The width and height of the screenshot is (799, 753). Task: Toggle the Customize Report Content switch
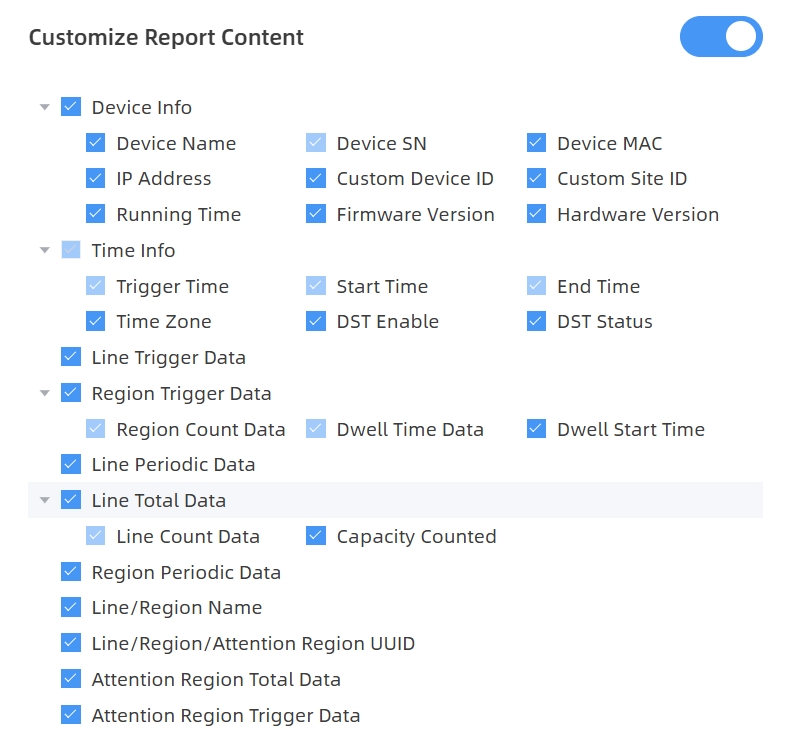click(x=720, y=37)
